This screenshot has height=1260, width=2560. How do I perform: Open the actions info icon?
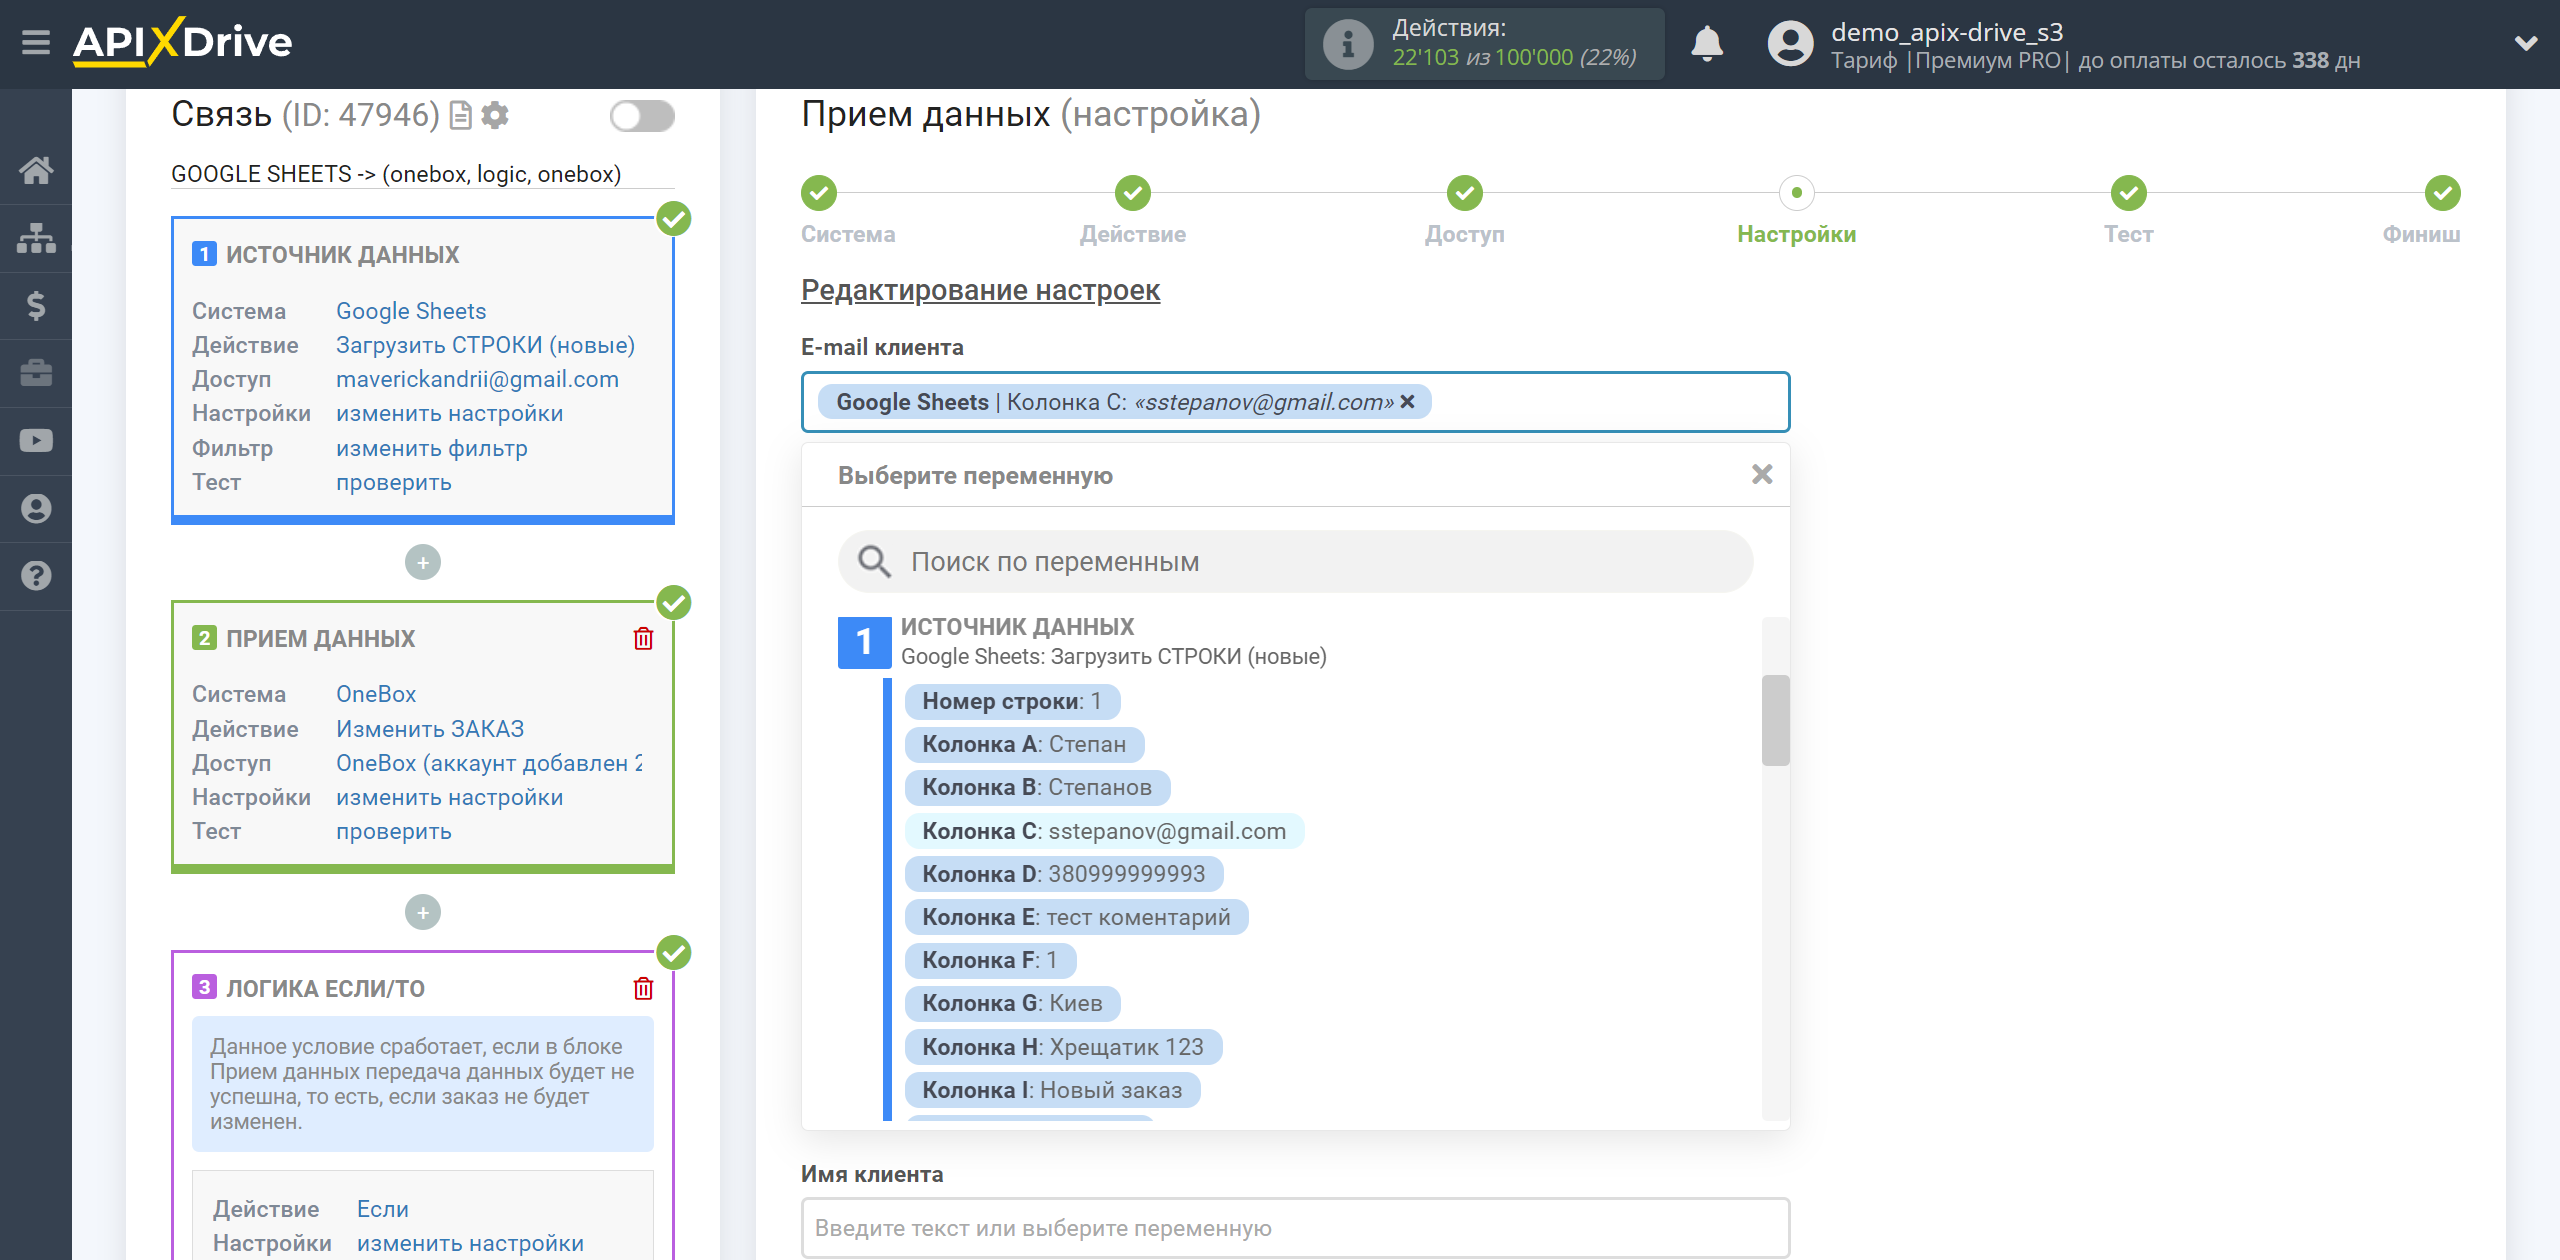coord(1347,44)
